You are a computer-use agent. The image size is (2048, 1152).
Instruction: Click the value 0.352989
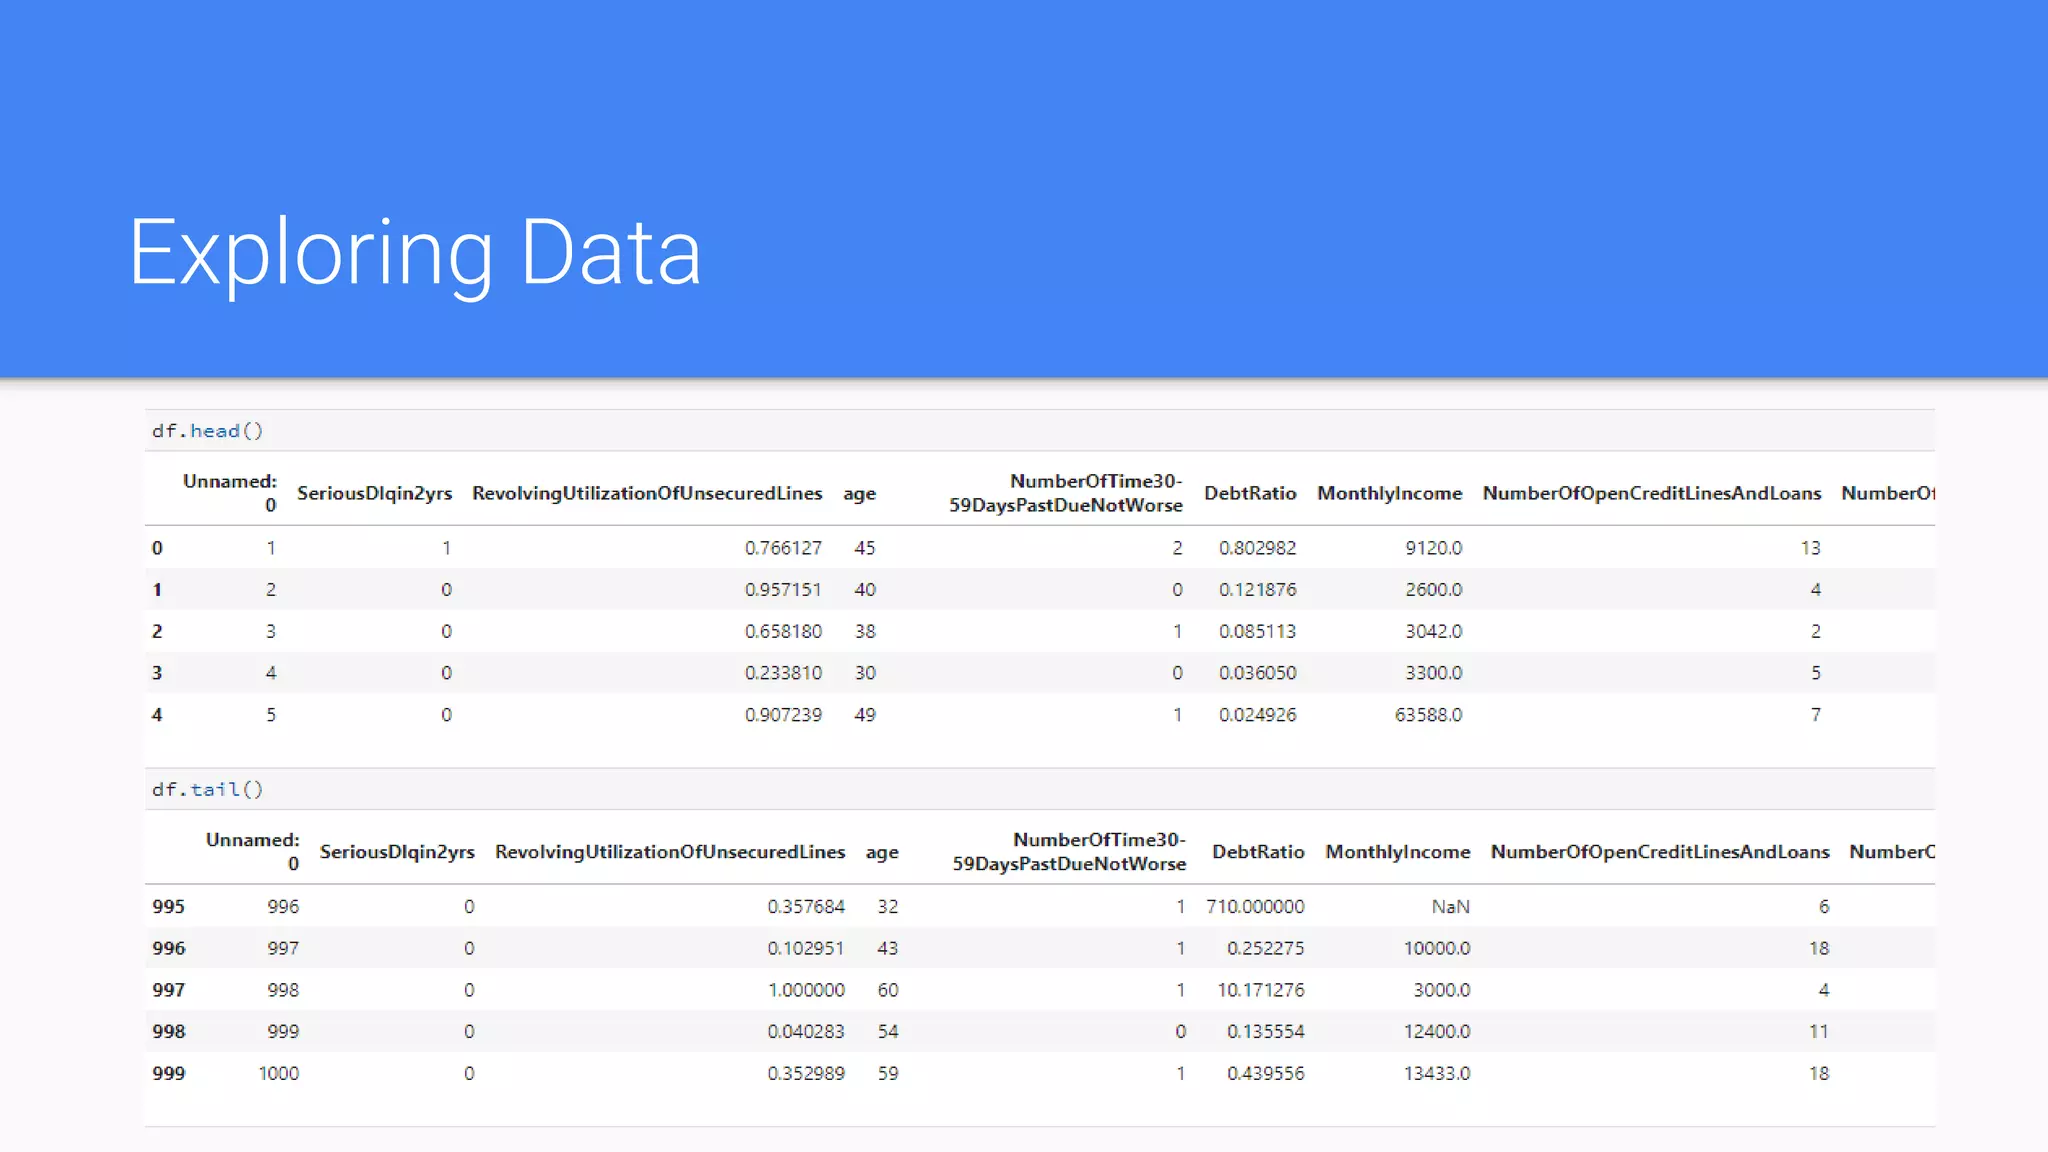(806, 1074)
